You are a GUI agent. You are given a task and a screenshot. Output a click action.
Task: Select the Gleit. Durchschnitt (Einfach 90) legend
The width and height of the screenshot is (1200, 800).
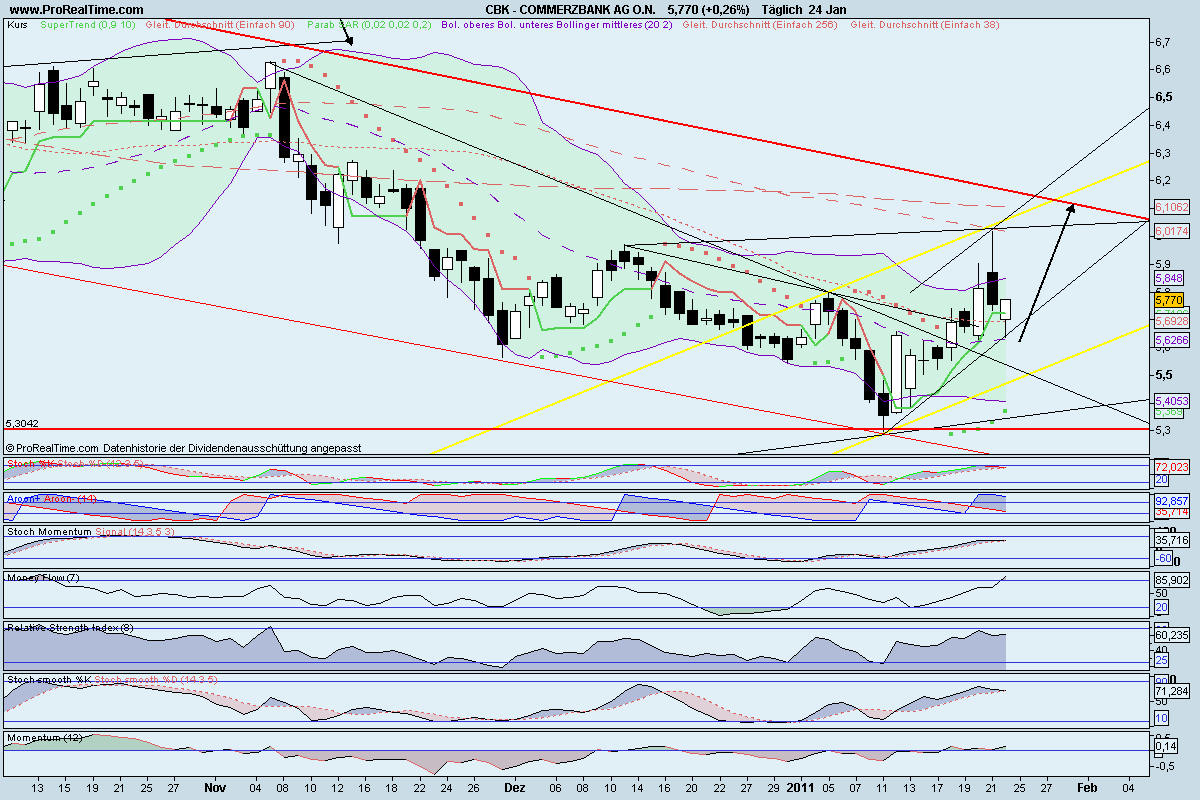click(218, 23)
